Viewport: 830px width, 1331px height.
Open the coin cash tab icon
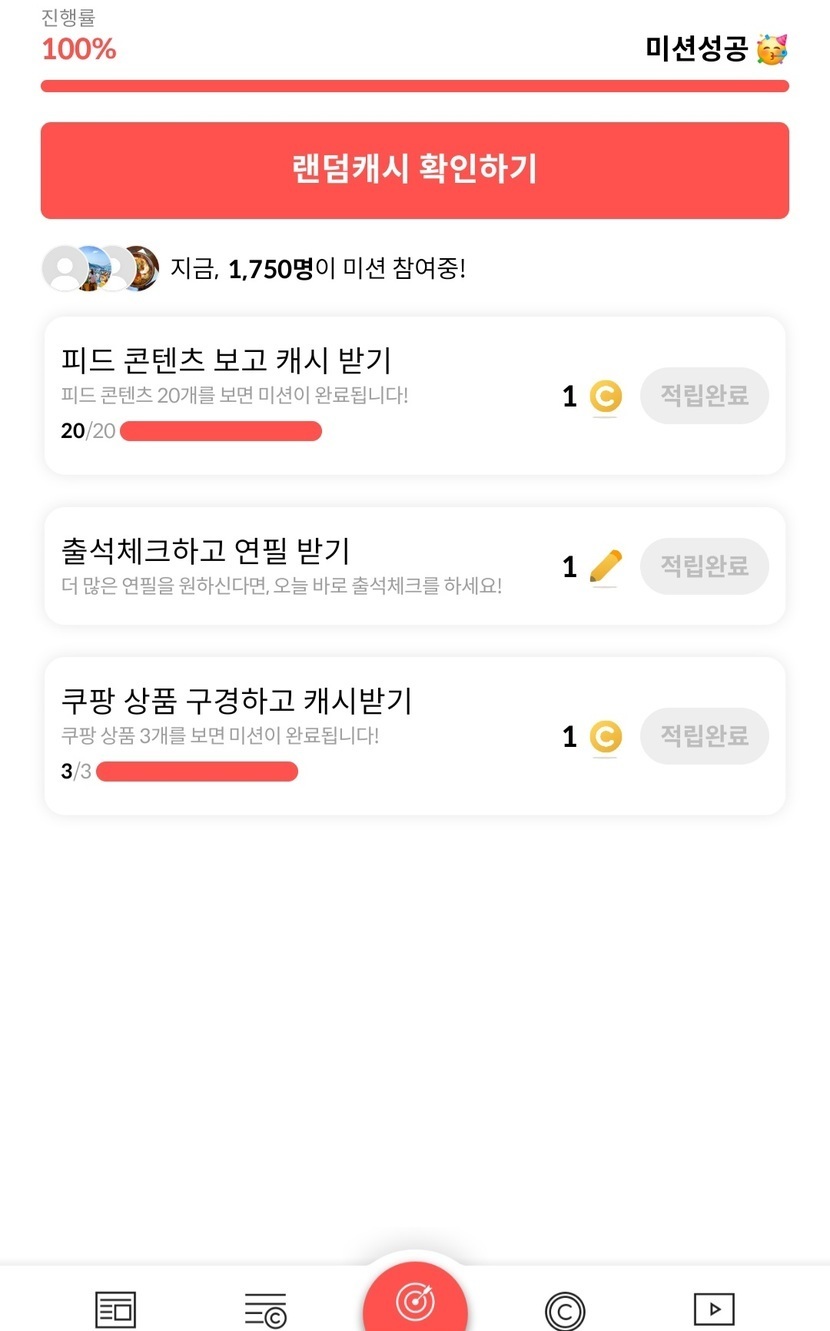tap(565, 1310)
